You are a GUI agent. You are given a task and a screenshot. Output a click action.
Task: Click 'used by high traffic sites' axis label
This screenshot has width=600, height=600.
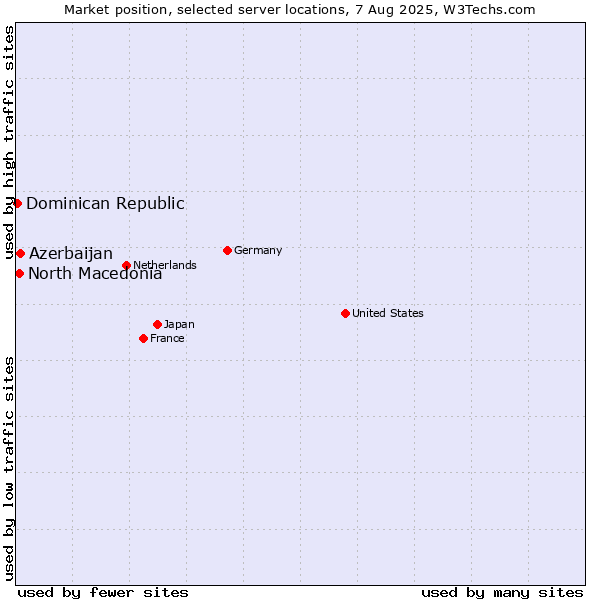tap(8, 143)
